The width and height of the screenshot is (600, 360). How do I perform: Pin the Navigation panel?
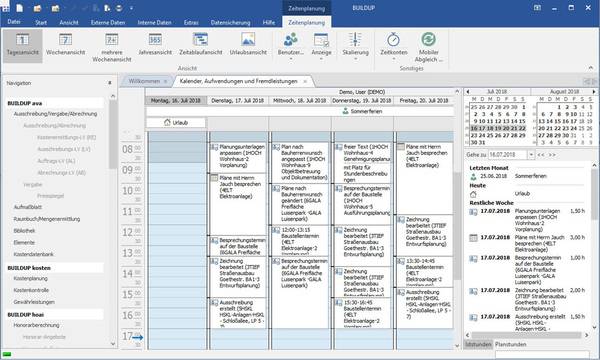(x=110, y=83)
